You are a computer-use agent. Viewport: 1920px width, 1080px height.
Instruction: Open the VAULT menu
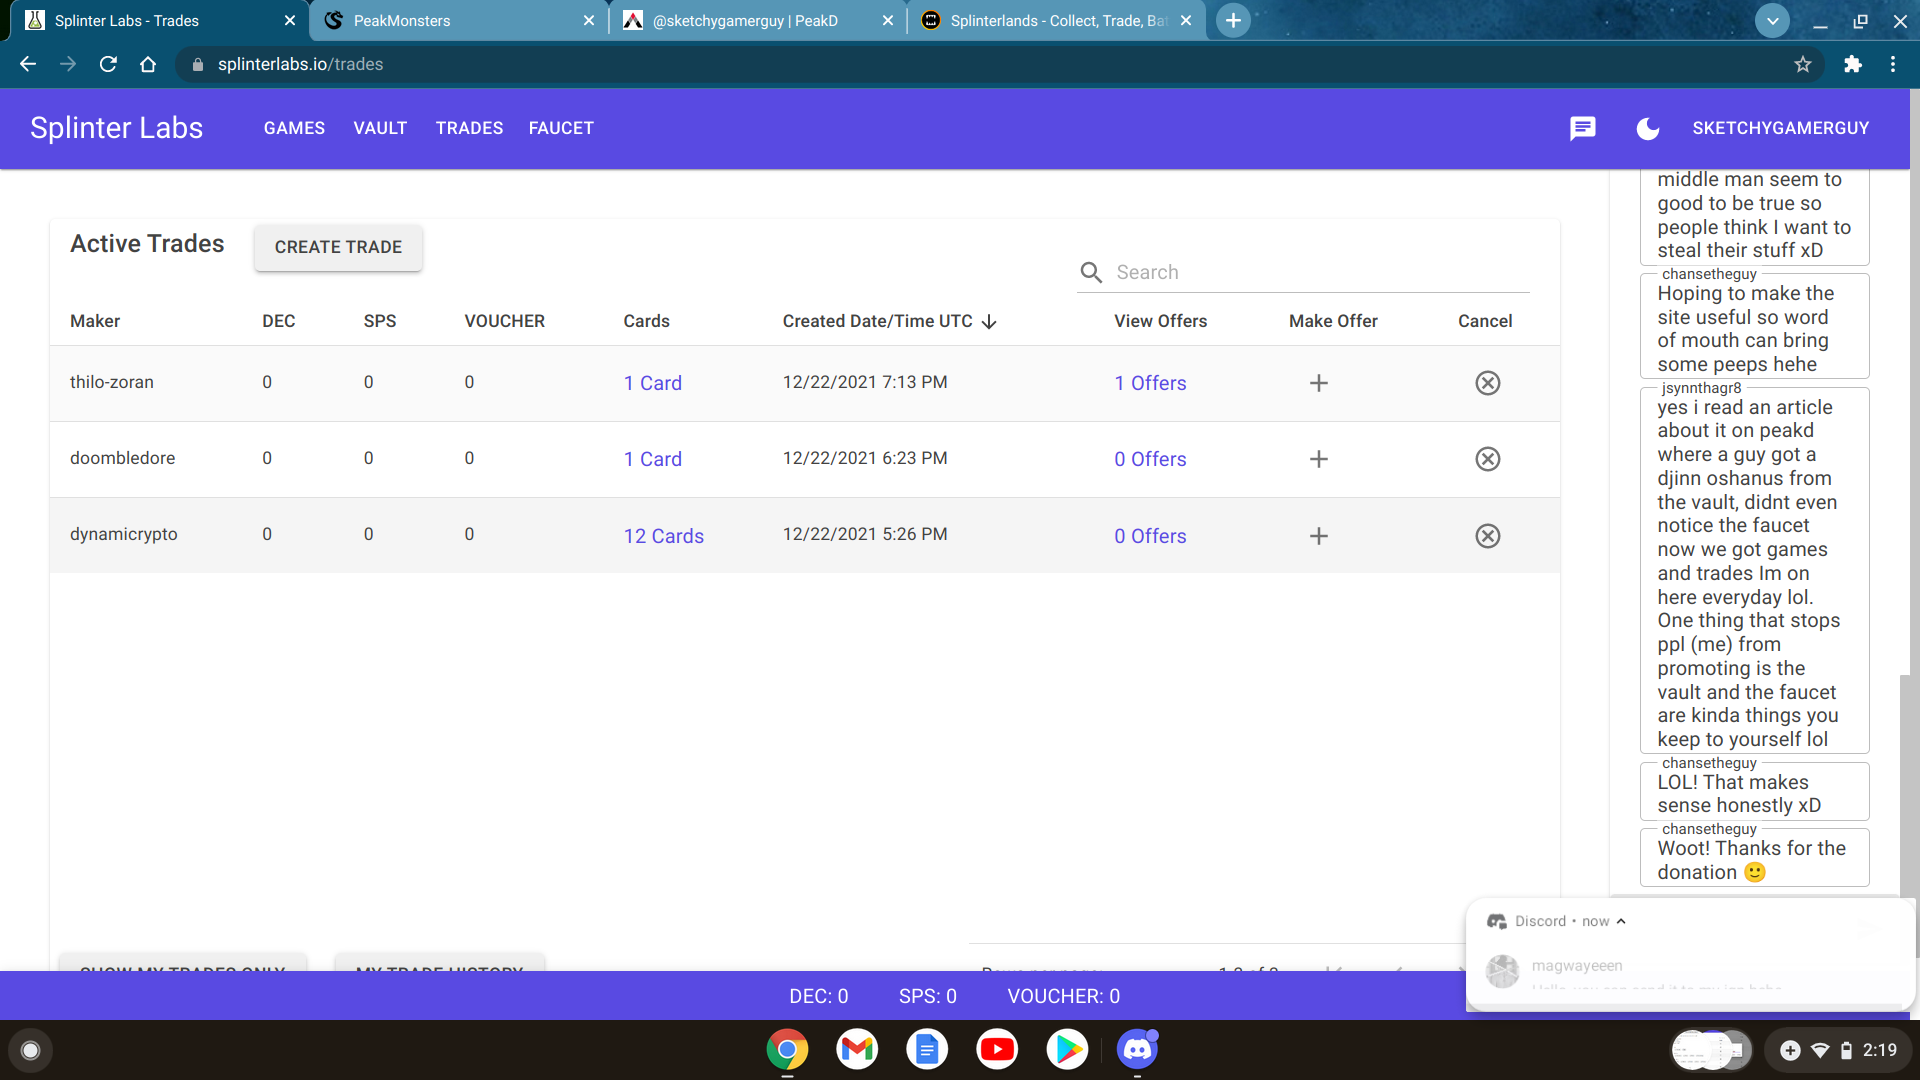coord(380,128)
